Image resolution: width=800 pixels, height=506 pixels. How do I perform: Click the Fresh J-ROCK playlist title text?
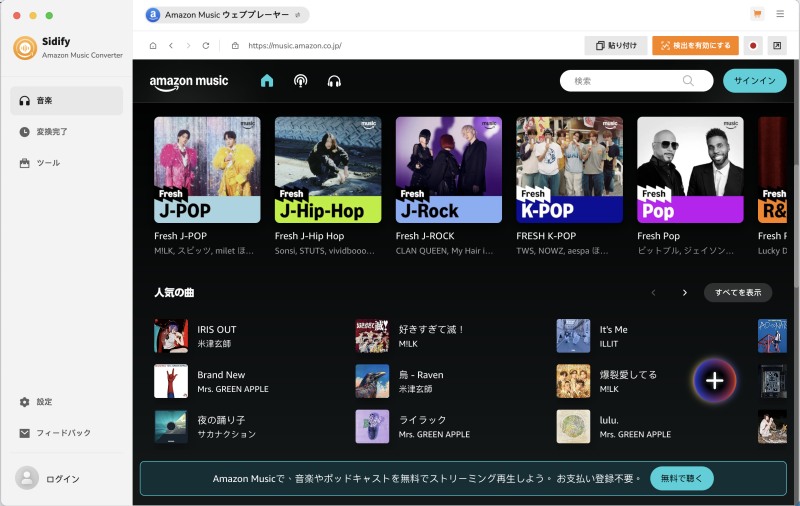(425, 236)
